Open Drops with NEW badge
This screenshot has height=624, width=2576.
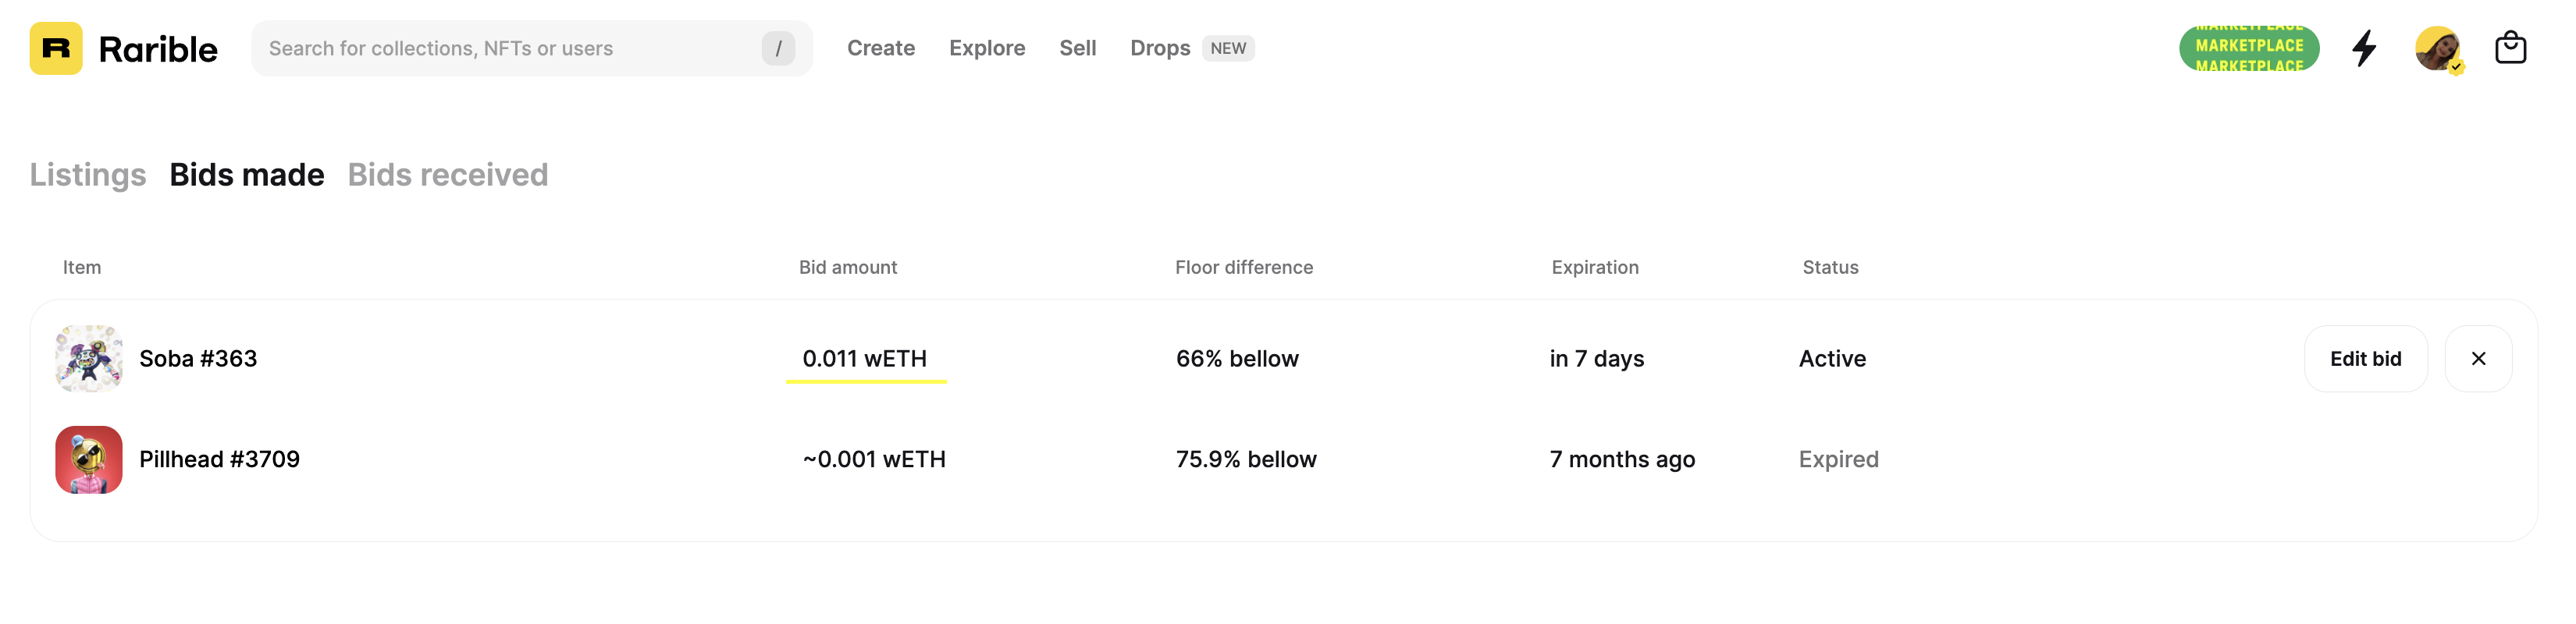[1192, 48]
